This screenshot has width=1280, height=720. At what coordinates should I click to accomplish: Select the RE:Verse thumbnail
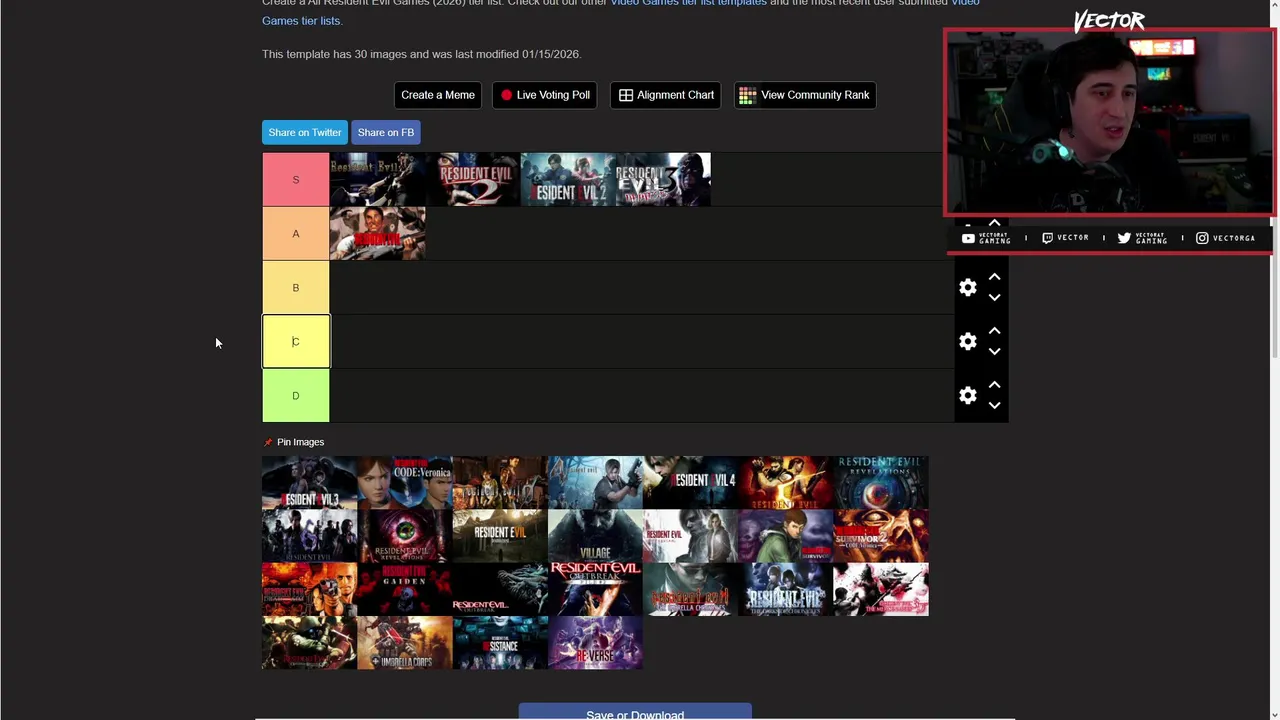(595, 643)
